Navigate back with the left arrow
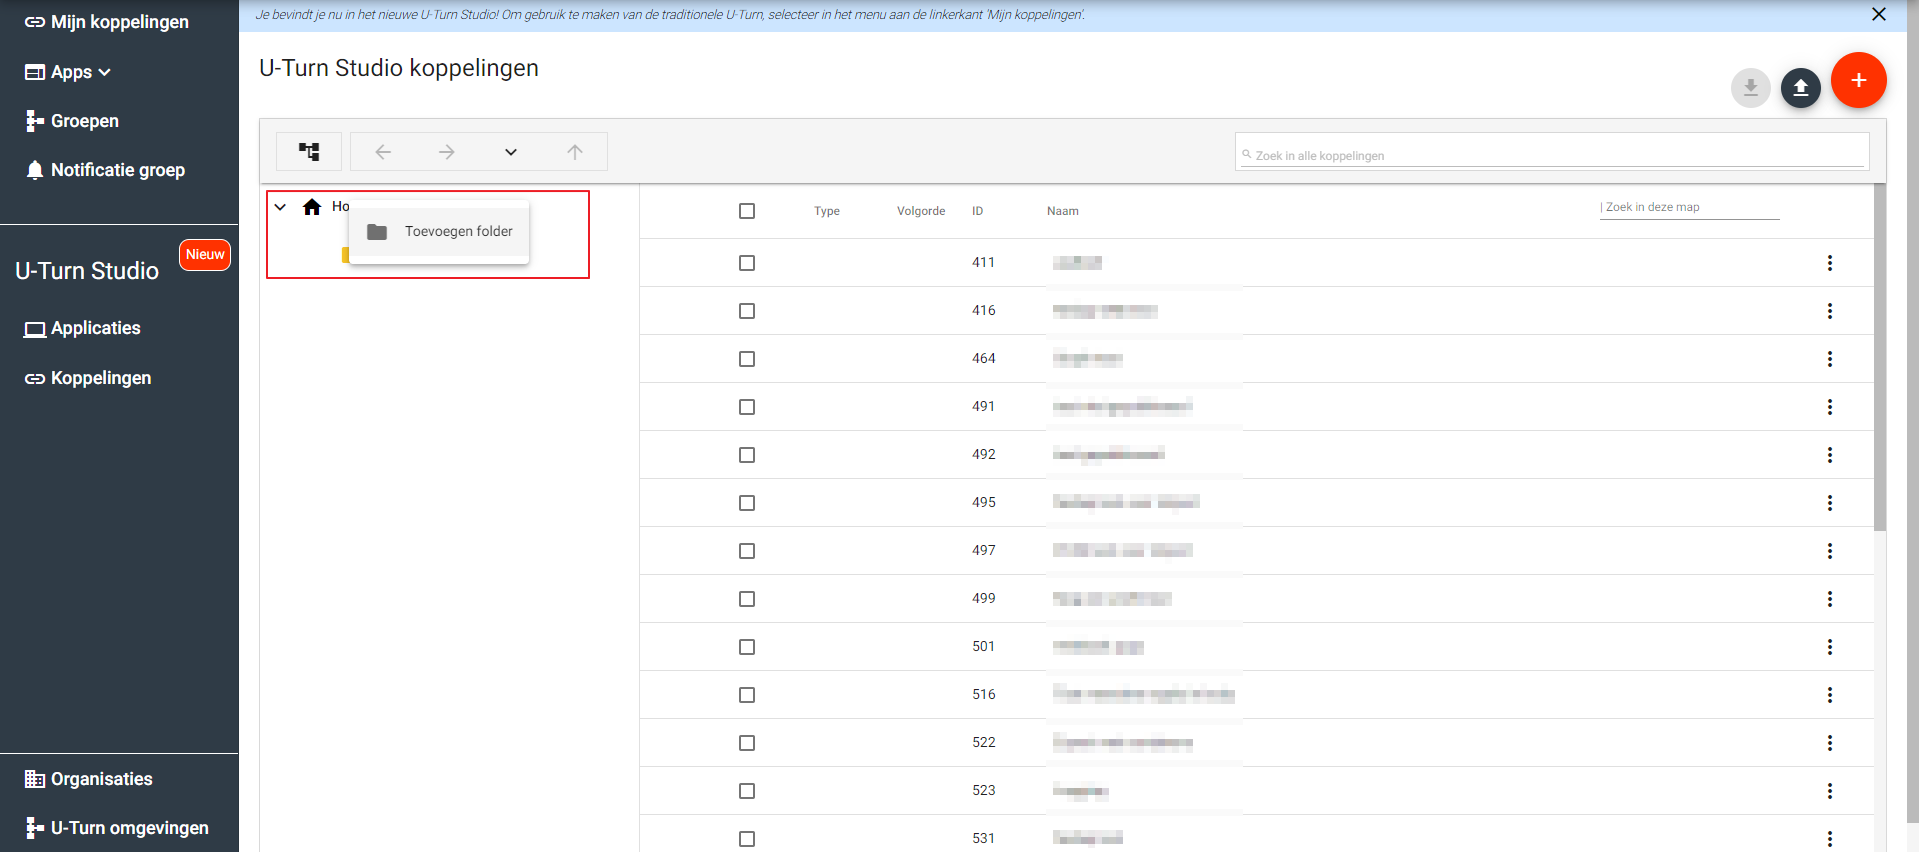Viewport: 1919px width, 852px height. tap(383, 152)
